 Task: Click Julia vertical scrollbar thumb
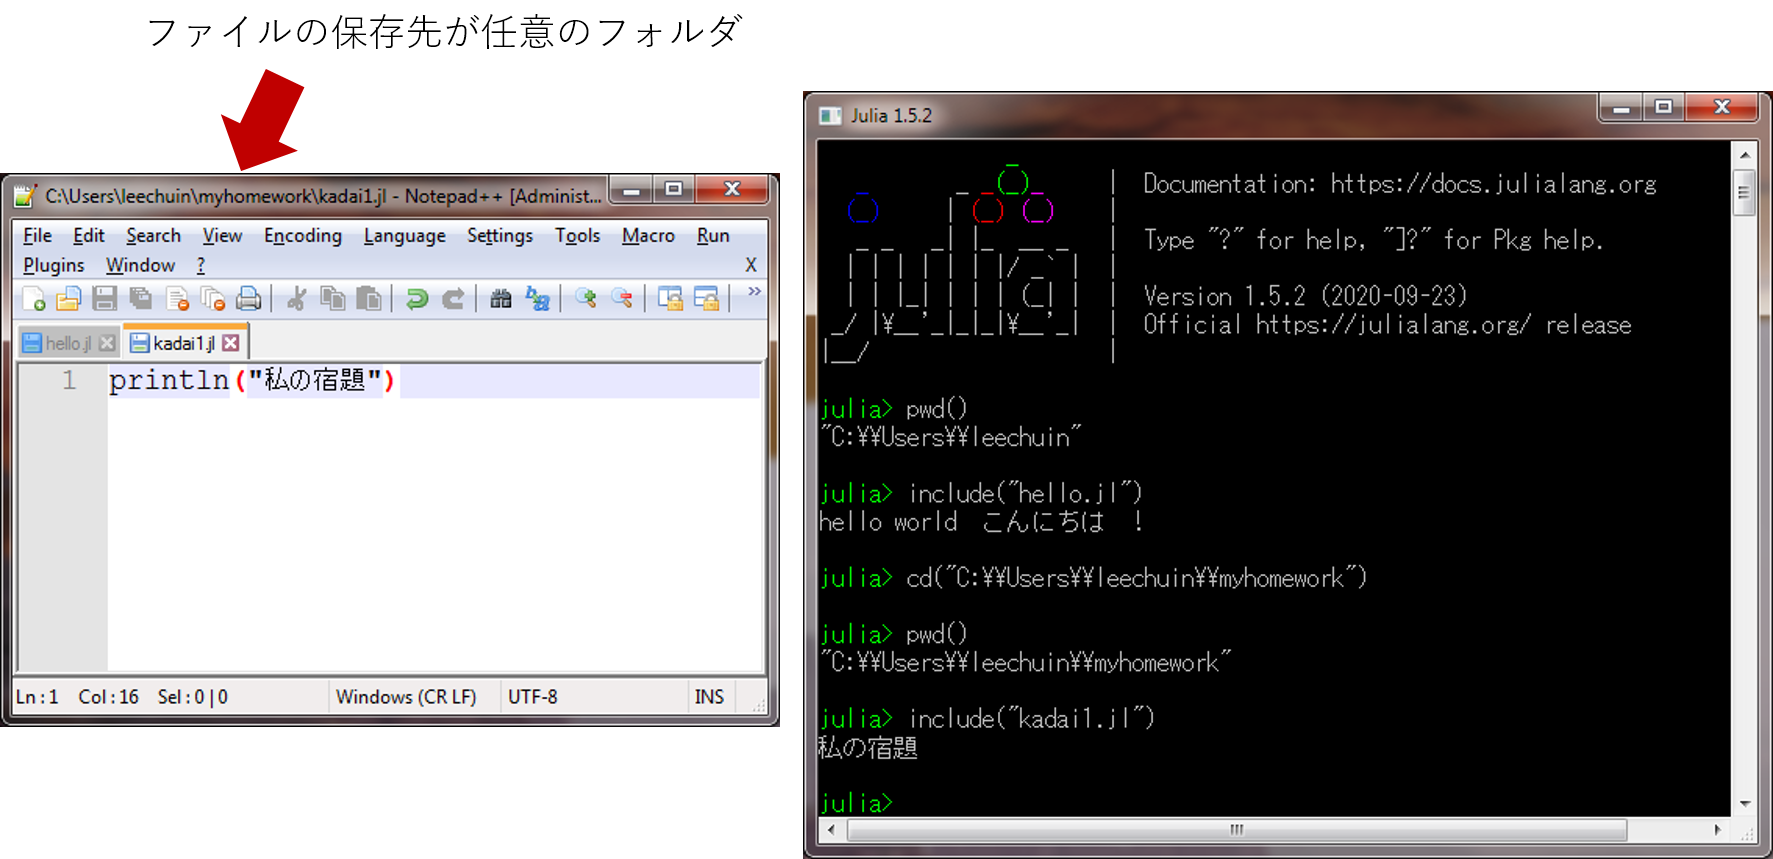pos(1745,193)
